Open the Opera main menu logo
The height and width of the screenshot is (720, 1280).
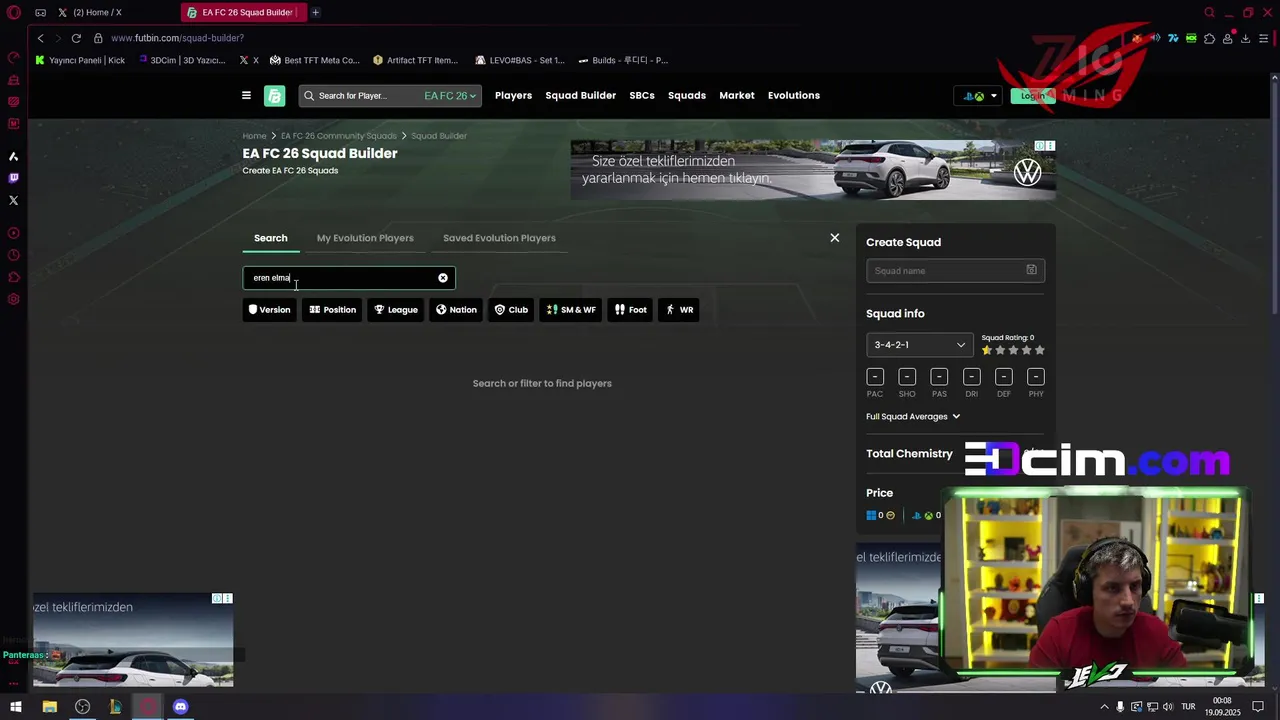pyautogui.click(x=14, y=12)
